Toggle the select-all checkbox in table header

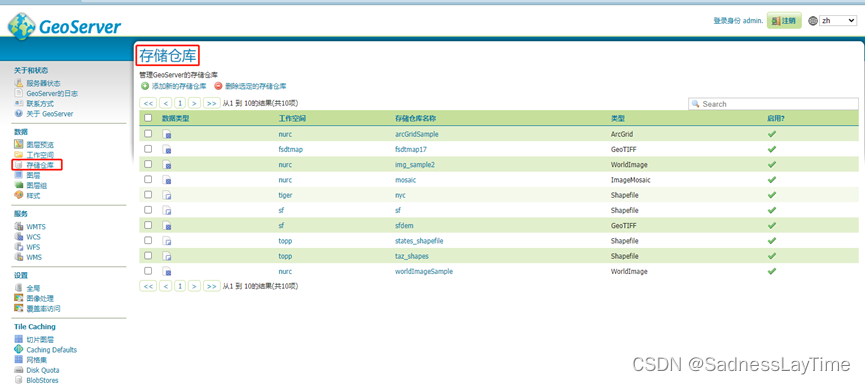pyautogui.click(x=148, y=118)
